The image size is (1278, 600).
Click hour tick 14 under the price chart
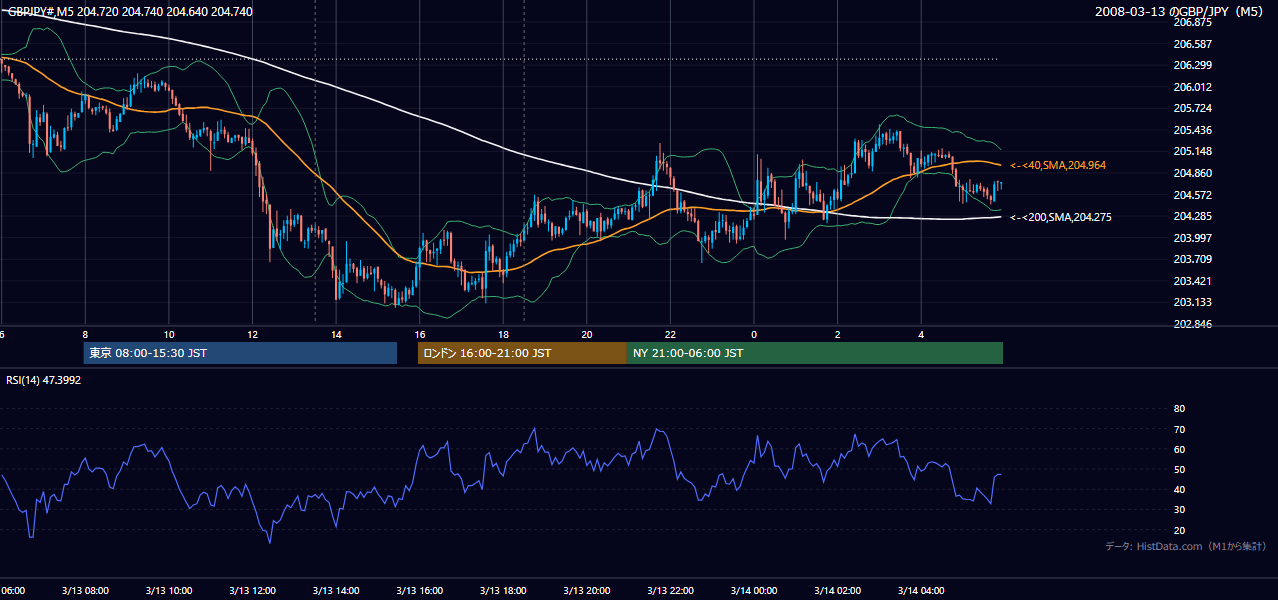[336, 334]
